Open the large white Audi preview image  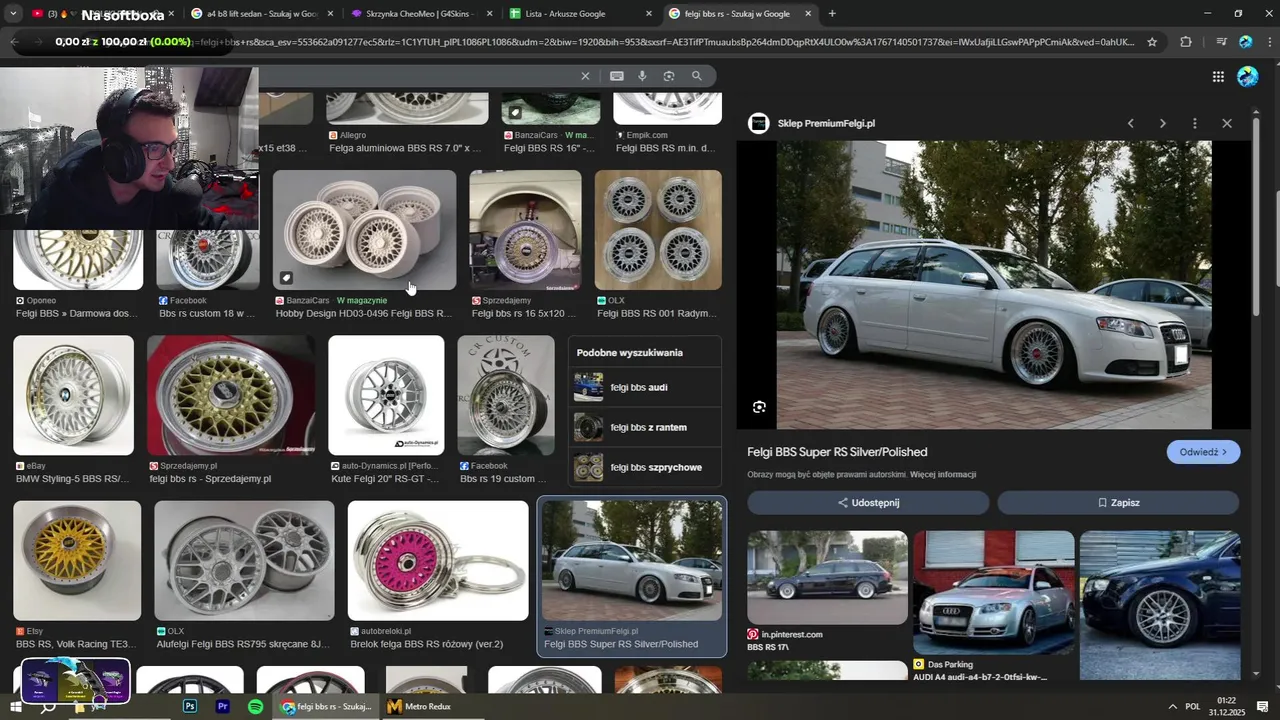(994, 285)
